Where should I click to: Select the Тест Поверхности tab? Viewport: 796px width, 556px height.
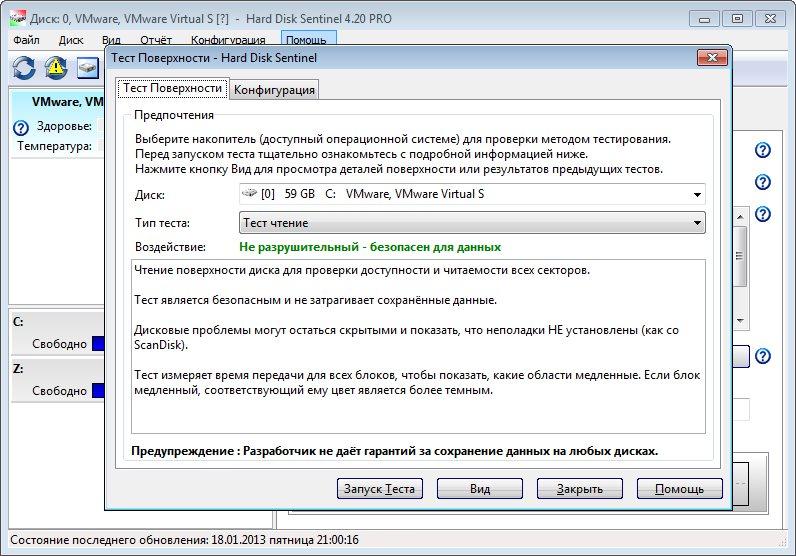(173, 88)
